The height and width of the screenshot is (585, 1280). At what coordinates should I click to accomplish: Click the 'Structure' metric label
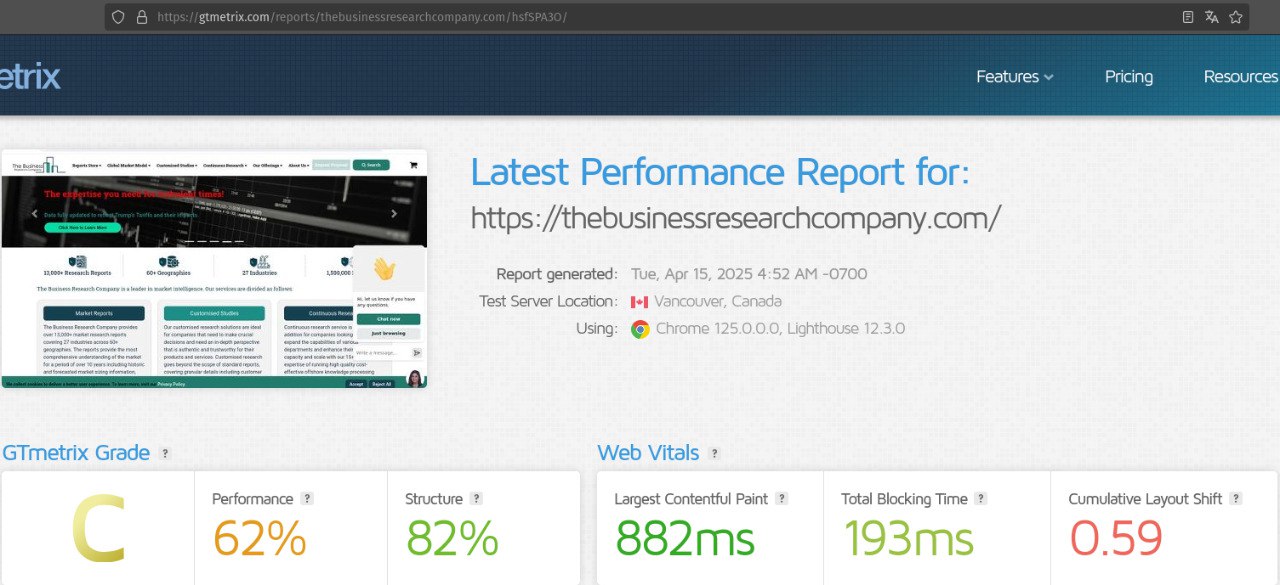tap(434, 499)
